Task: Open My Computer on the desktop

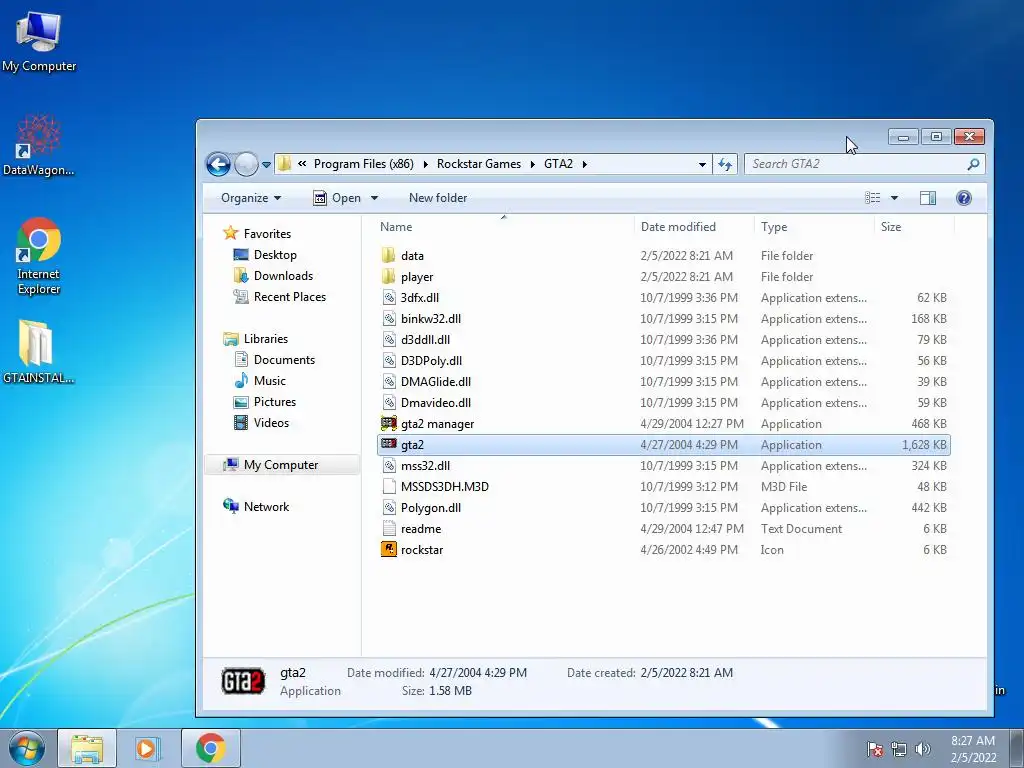Action: tap(39, 40)
